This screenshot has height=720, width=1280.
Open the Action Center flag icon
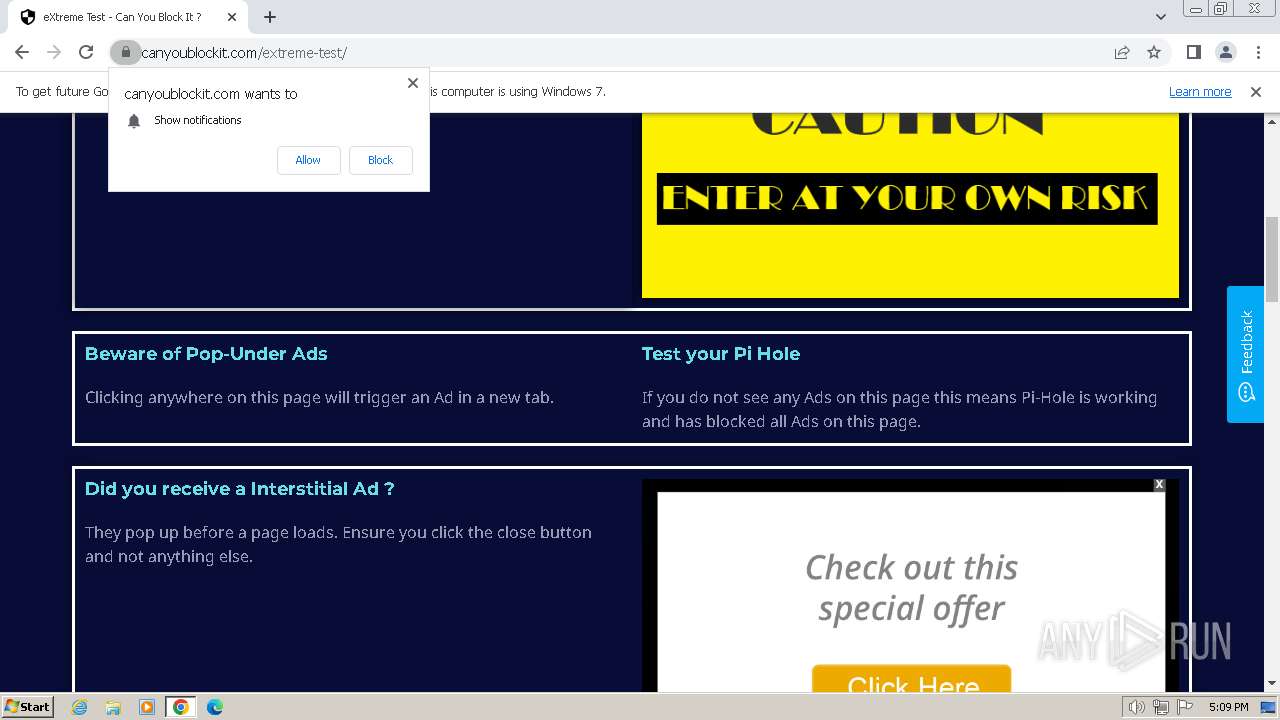pos(1185,707)
